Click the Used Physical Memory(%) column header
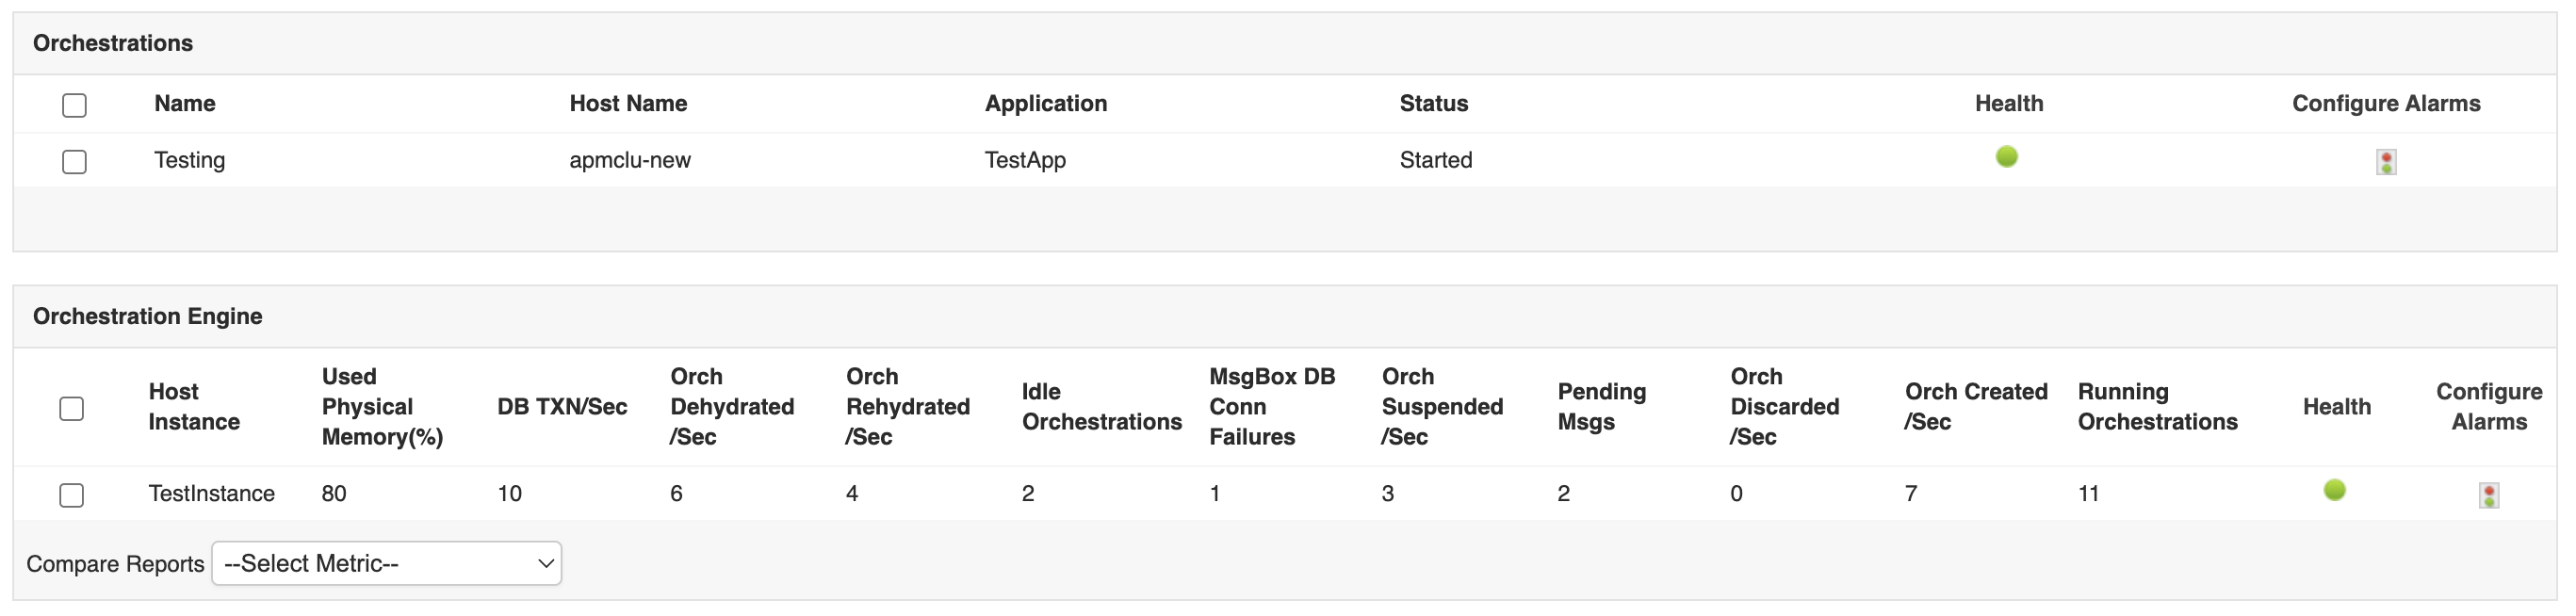 [381, 407]
